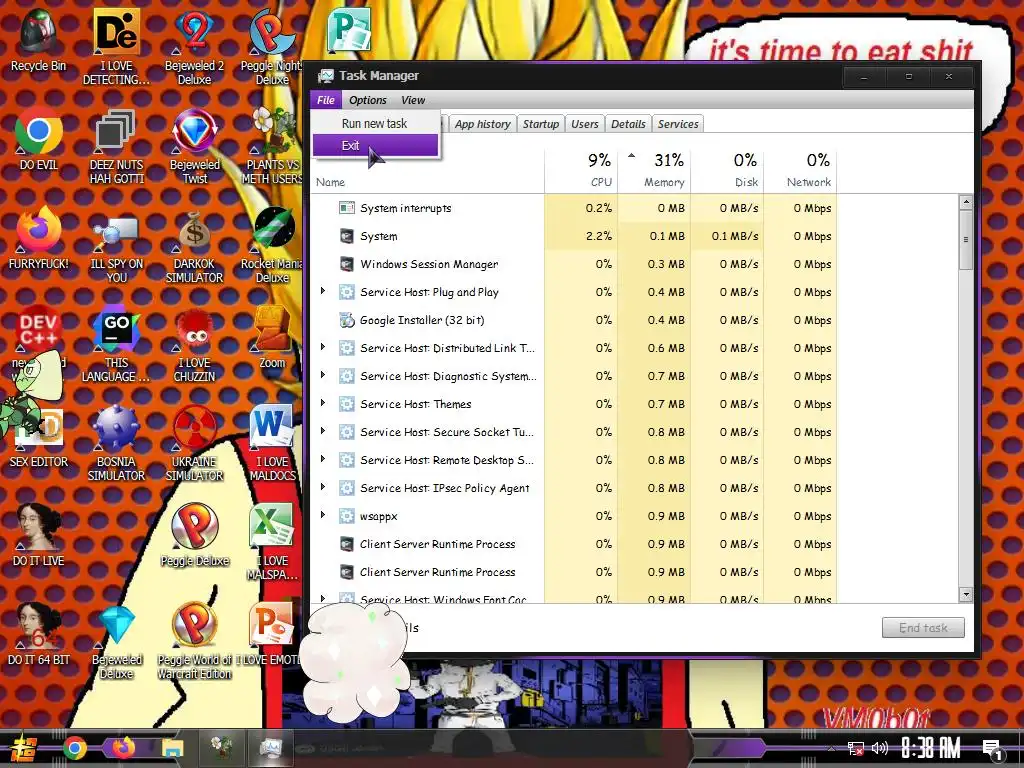Expand Service Host: IPsec Policy Agent row
Viewport: 1024px width, 768px height.
tap(323, 487)
